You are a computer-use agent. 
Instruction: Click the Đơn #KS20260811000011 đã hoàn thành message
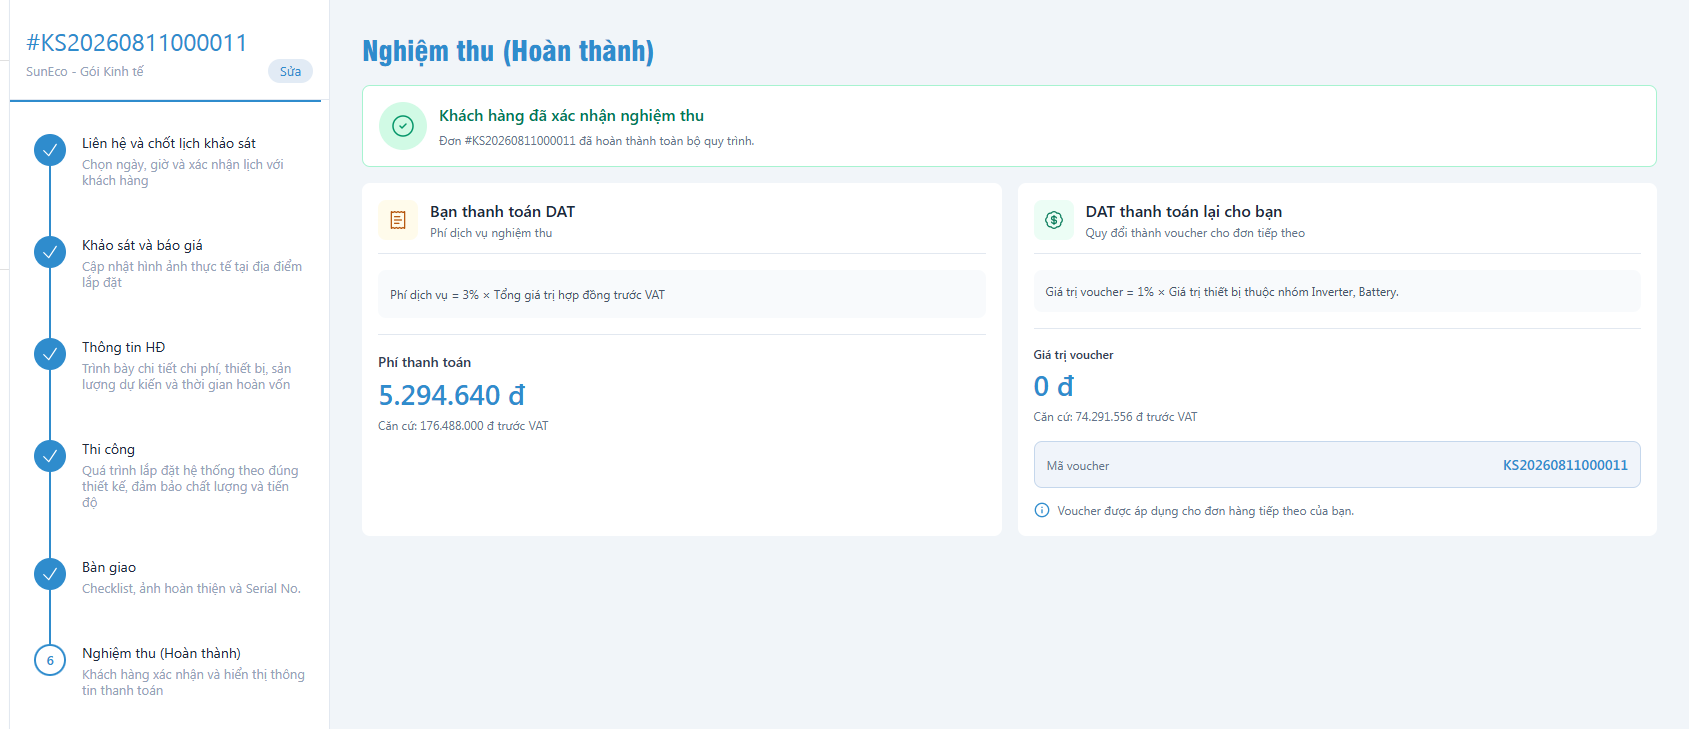[597, 141]
